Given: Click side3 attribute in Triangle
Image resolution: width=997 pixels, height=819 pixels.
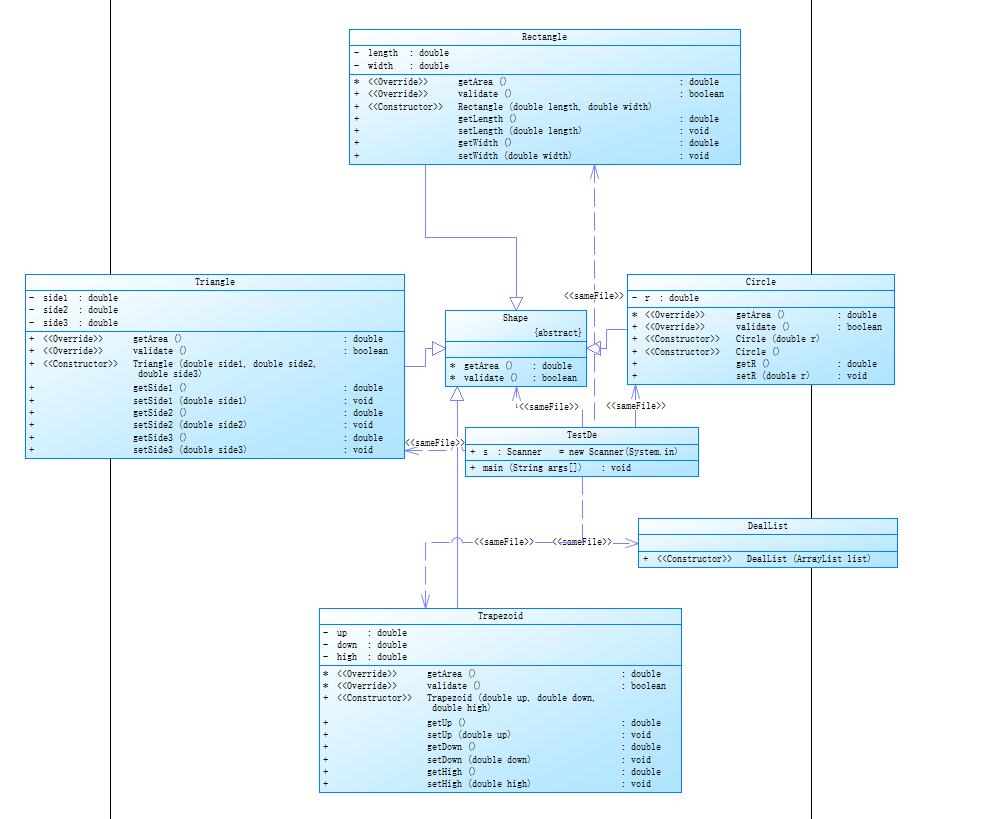Looking at the screenshot, I should [x=73, y=323].
